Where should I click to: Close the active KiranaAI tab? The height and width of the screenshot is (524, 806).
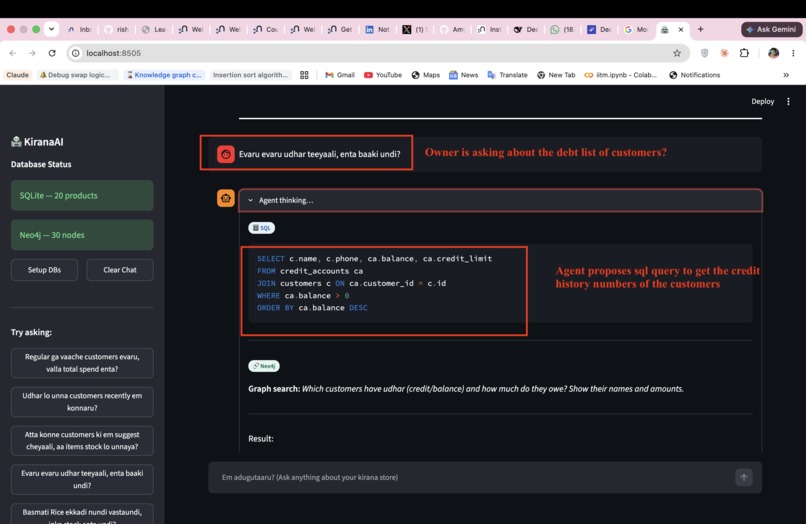click(681, 29)
